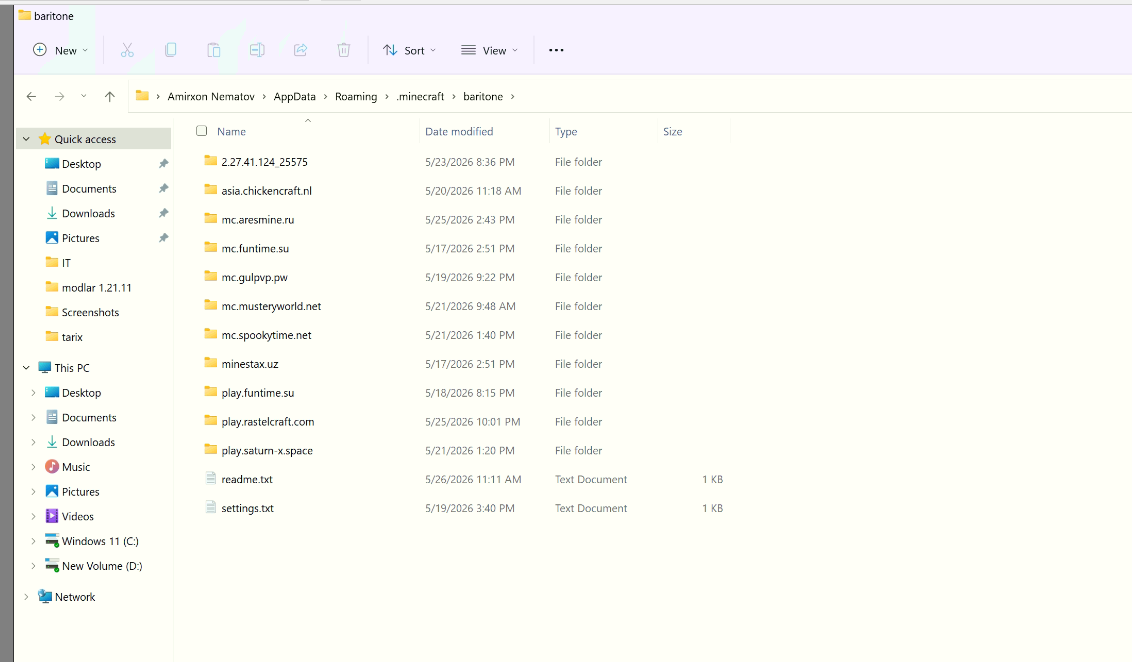Image resolution: width=1132 pixels, height=662 pixels.
Task: Expand Windows 11 (C:) drive node
Action: pyautogui.click(x=33, y=541)
